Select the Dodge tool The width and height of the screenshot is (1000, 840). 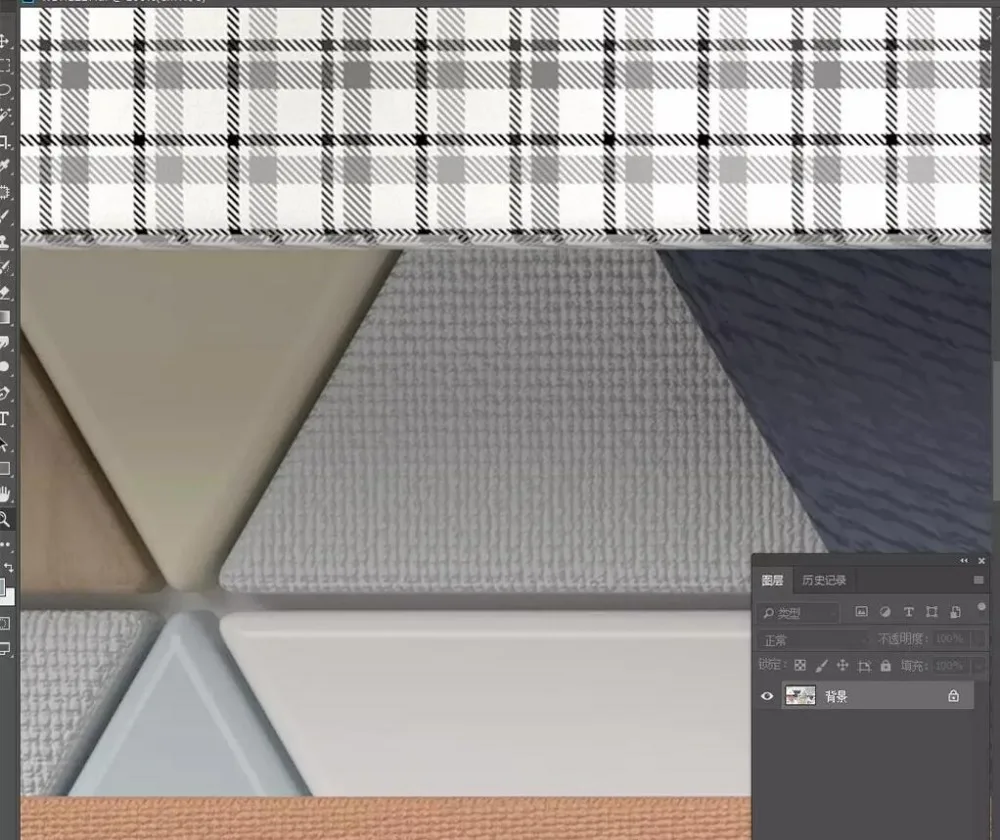[x=4, y=367]
